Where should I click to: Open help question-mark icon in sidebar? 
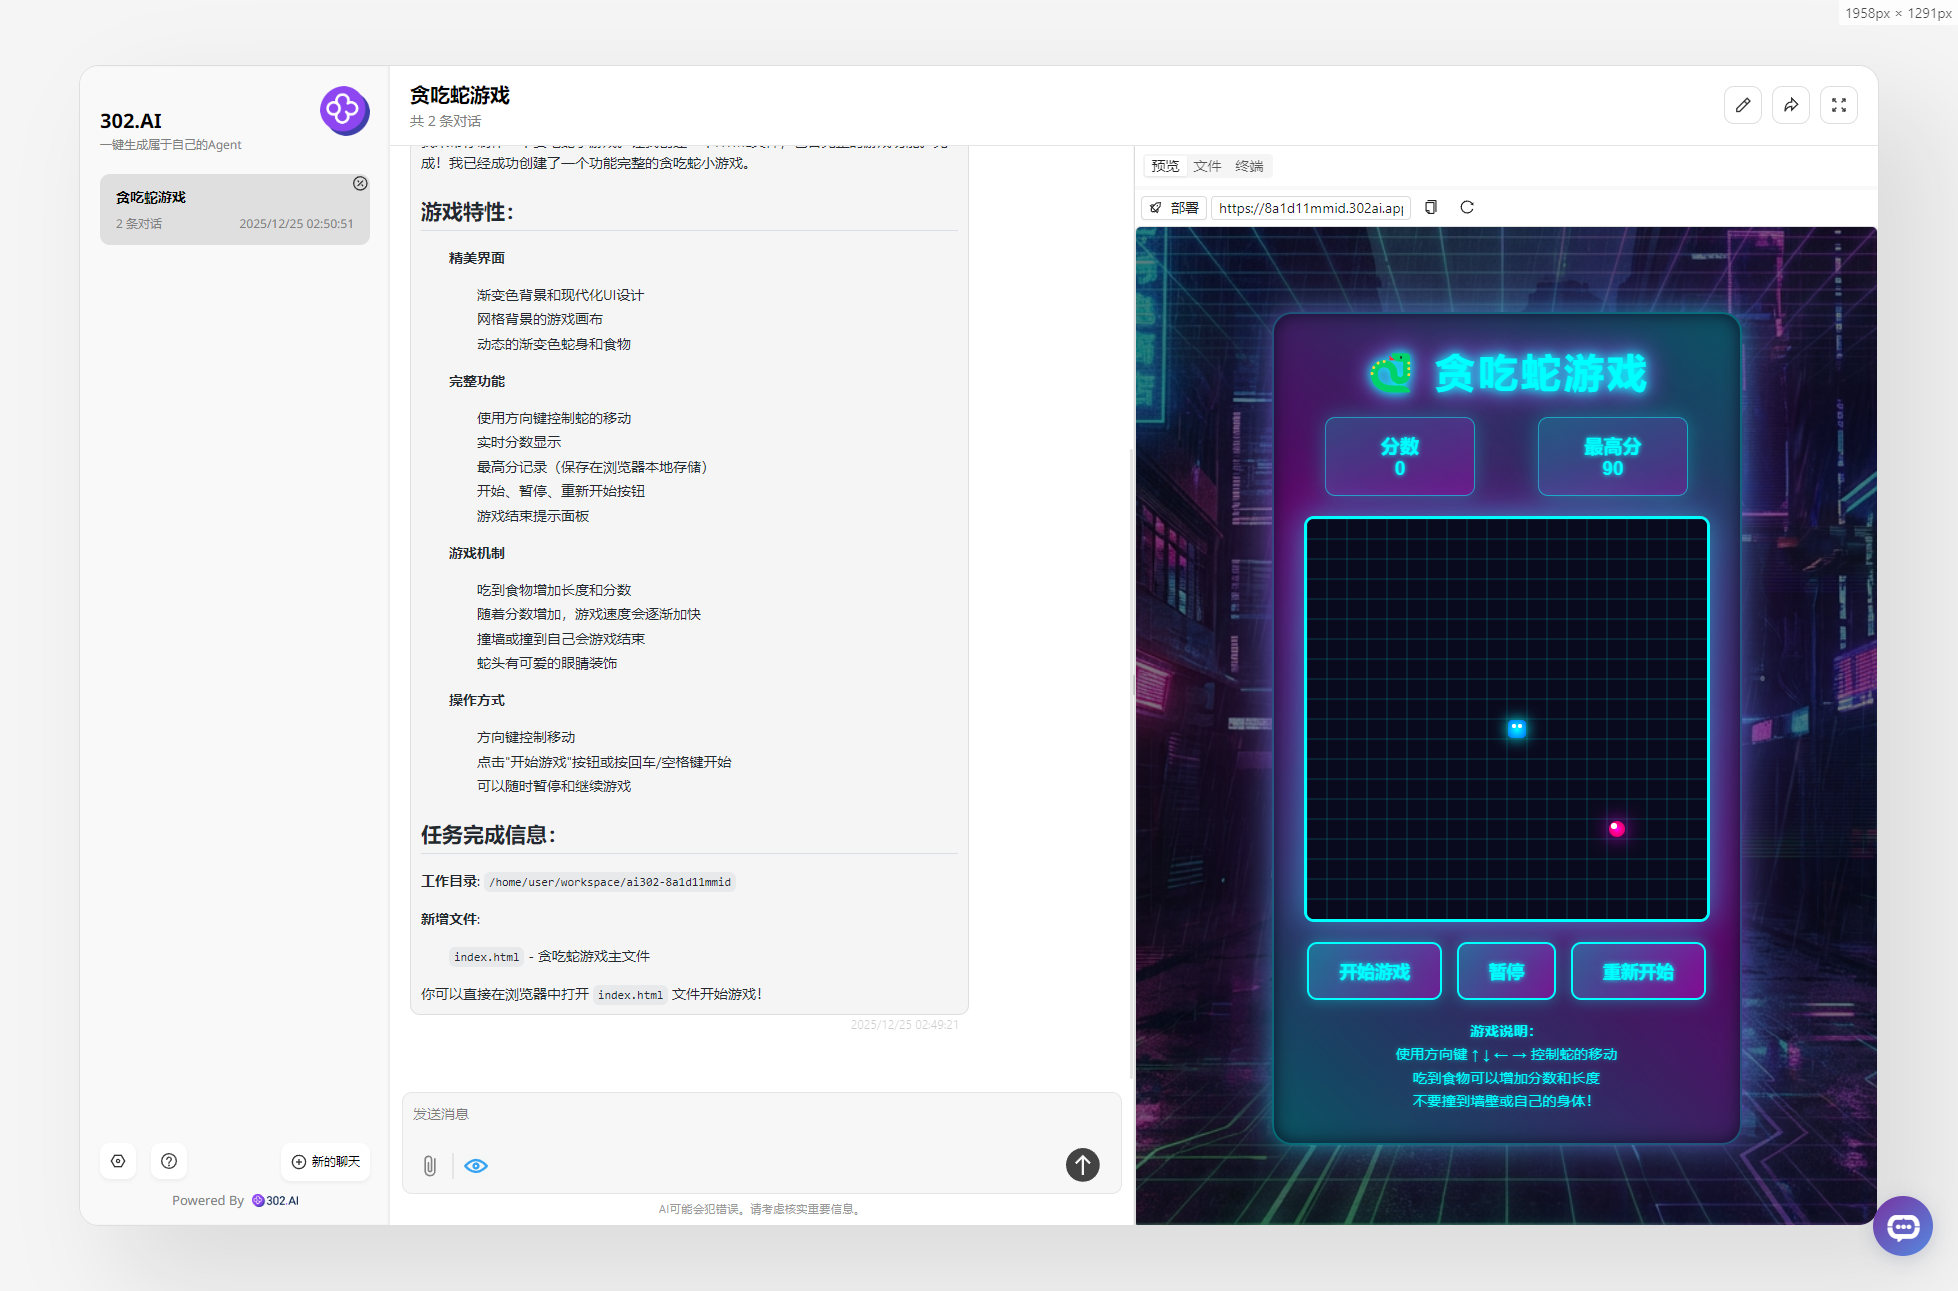pos(169,1161)
